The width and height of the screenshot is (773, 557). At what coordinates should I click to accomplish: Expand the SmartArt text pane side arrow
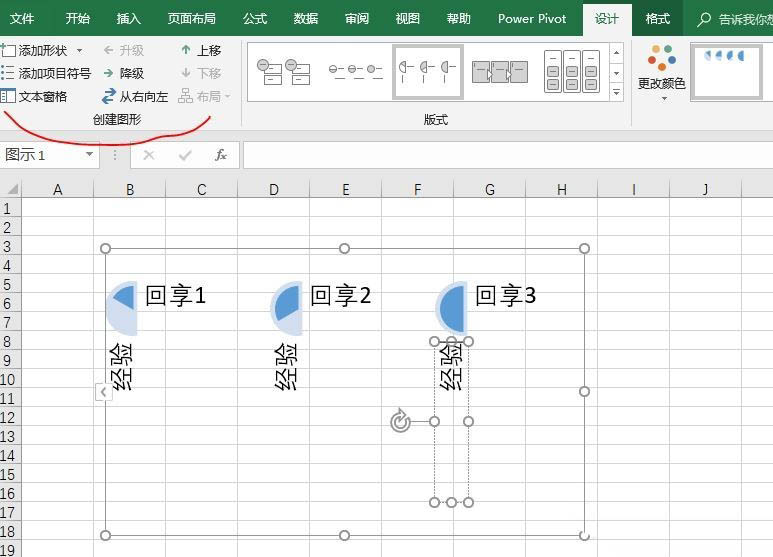pyautogui.click(x=104, y=392)
